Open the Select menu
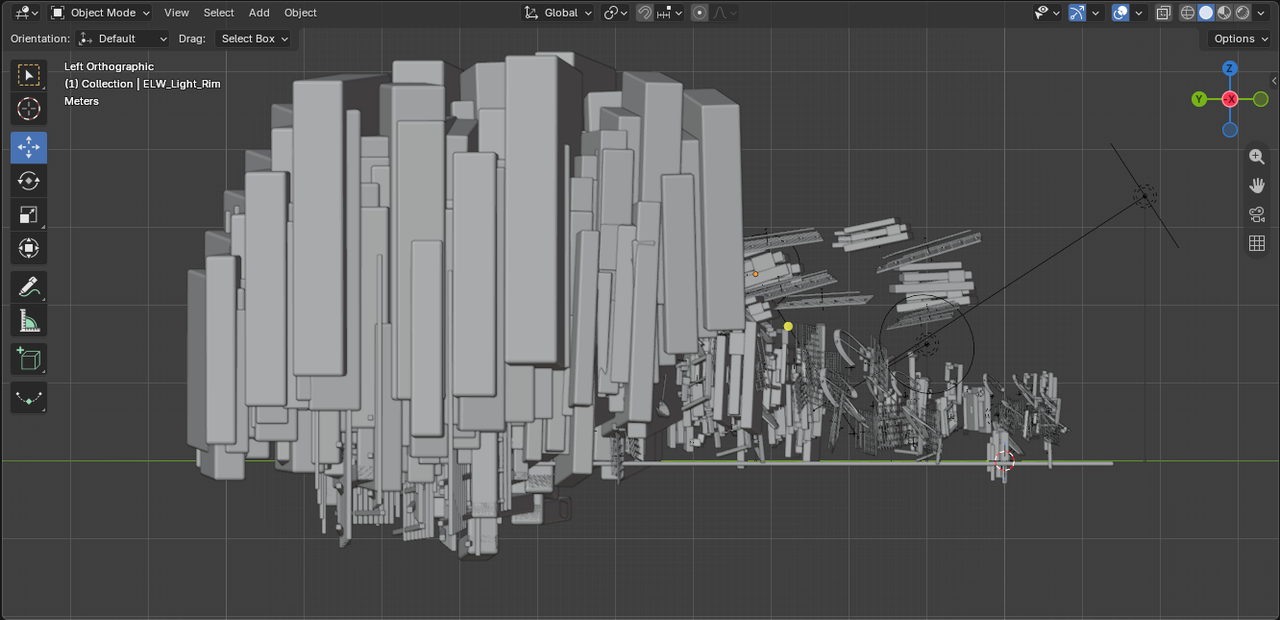This screenshot has height=620, width=1280. point(219,13)
